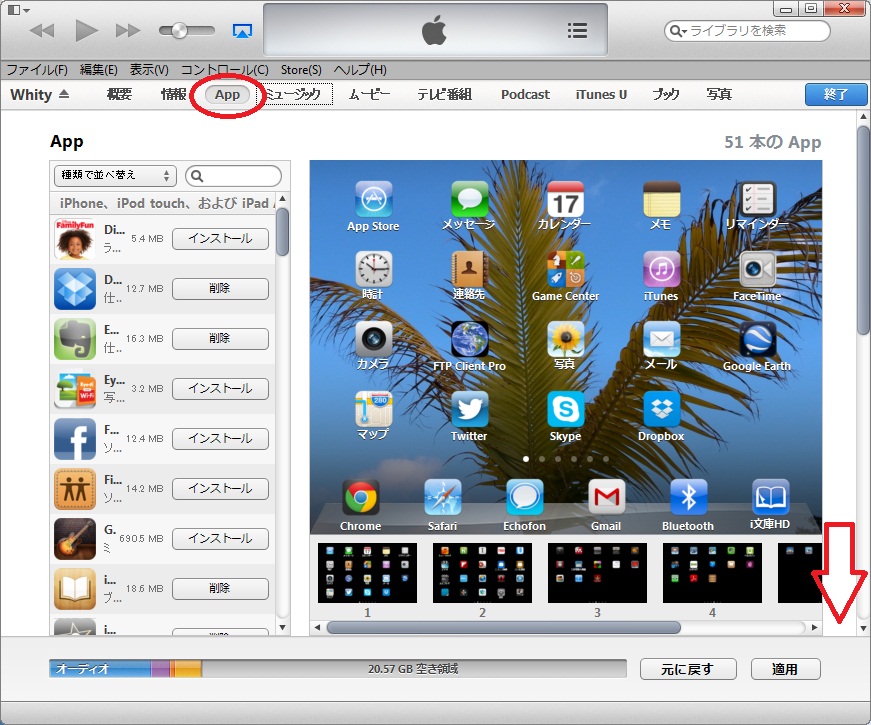871x725 pixels.
Task: Click the app list search field
Action: click(233, 176)
